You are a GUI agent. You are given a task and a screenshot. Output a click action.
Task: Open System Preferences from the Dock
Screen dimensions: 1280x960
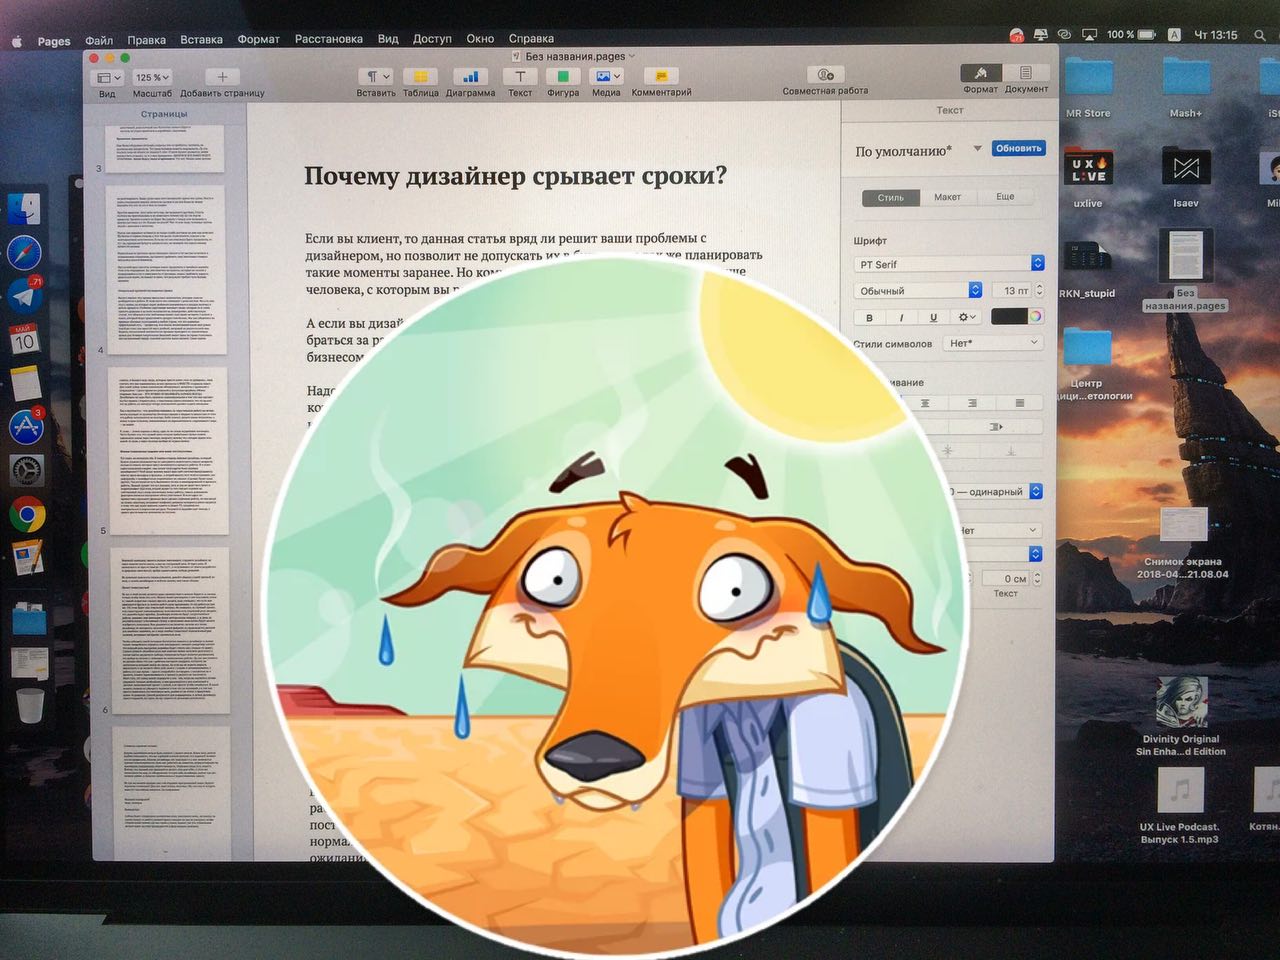pyautogui.click(x=26, y=470)
